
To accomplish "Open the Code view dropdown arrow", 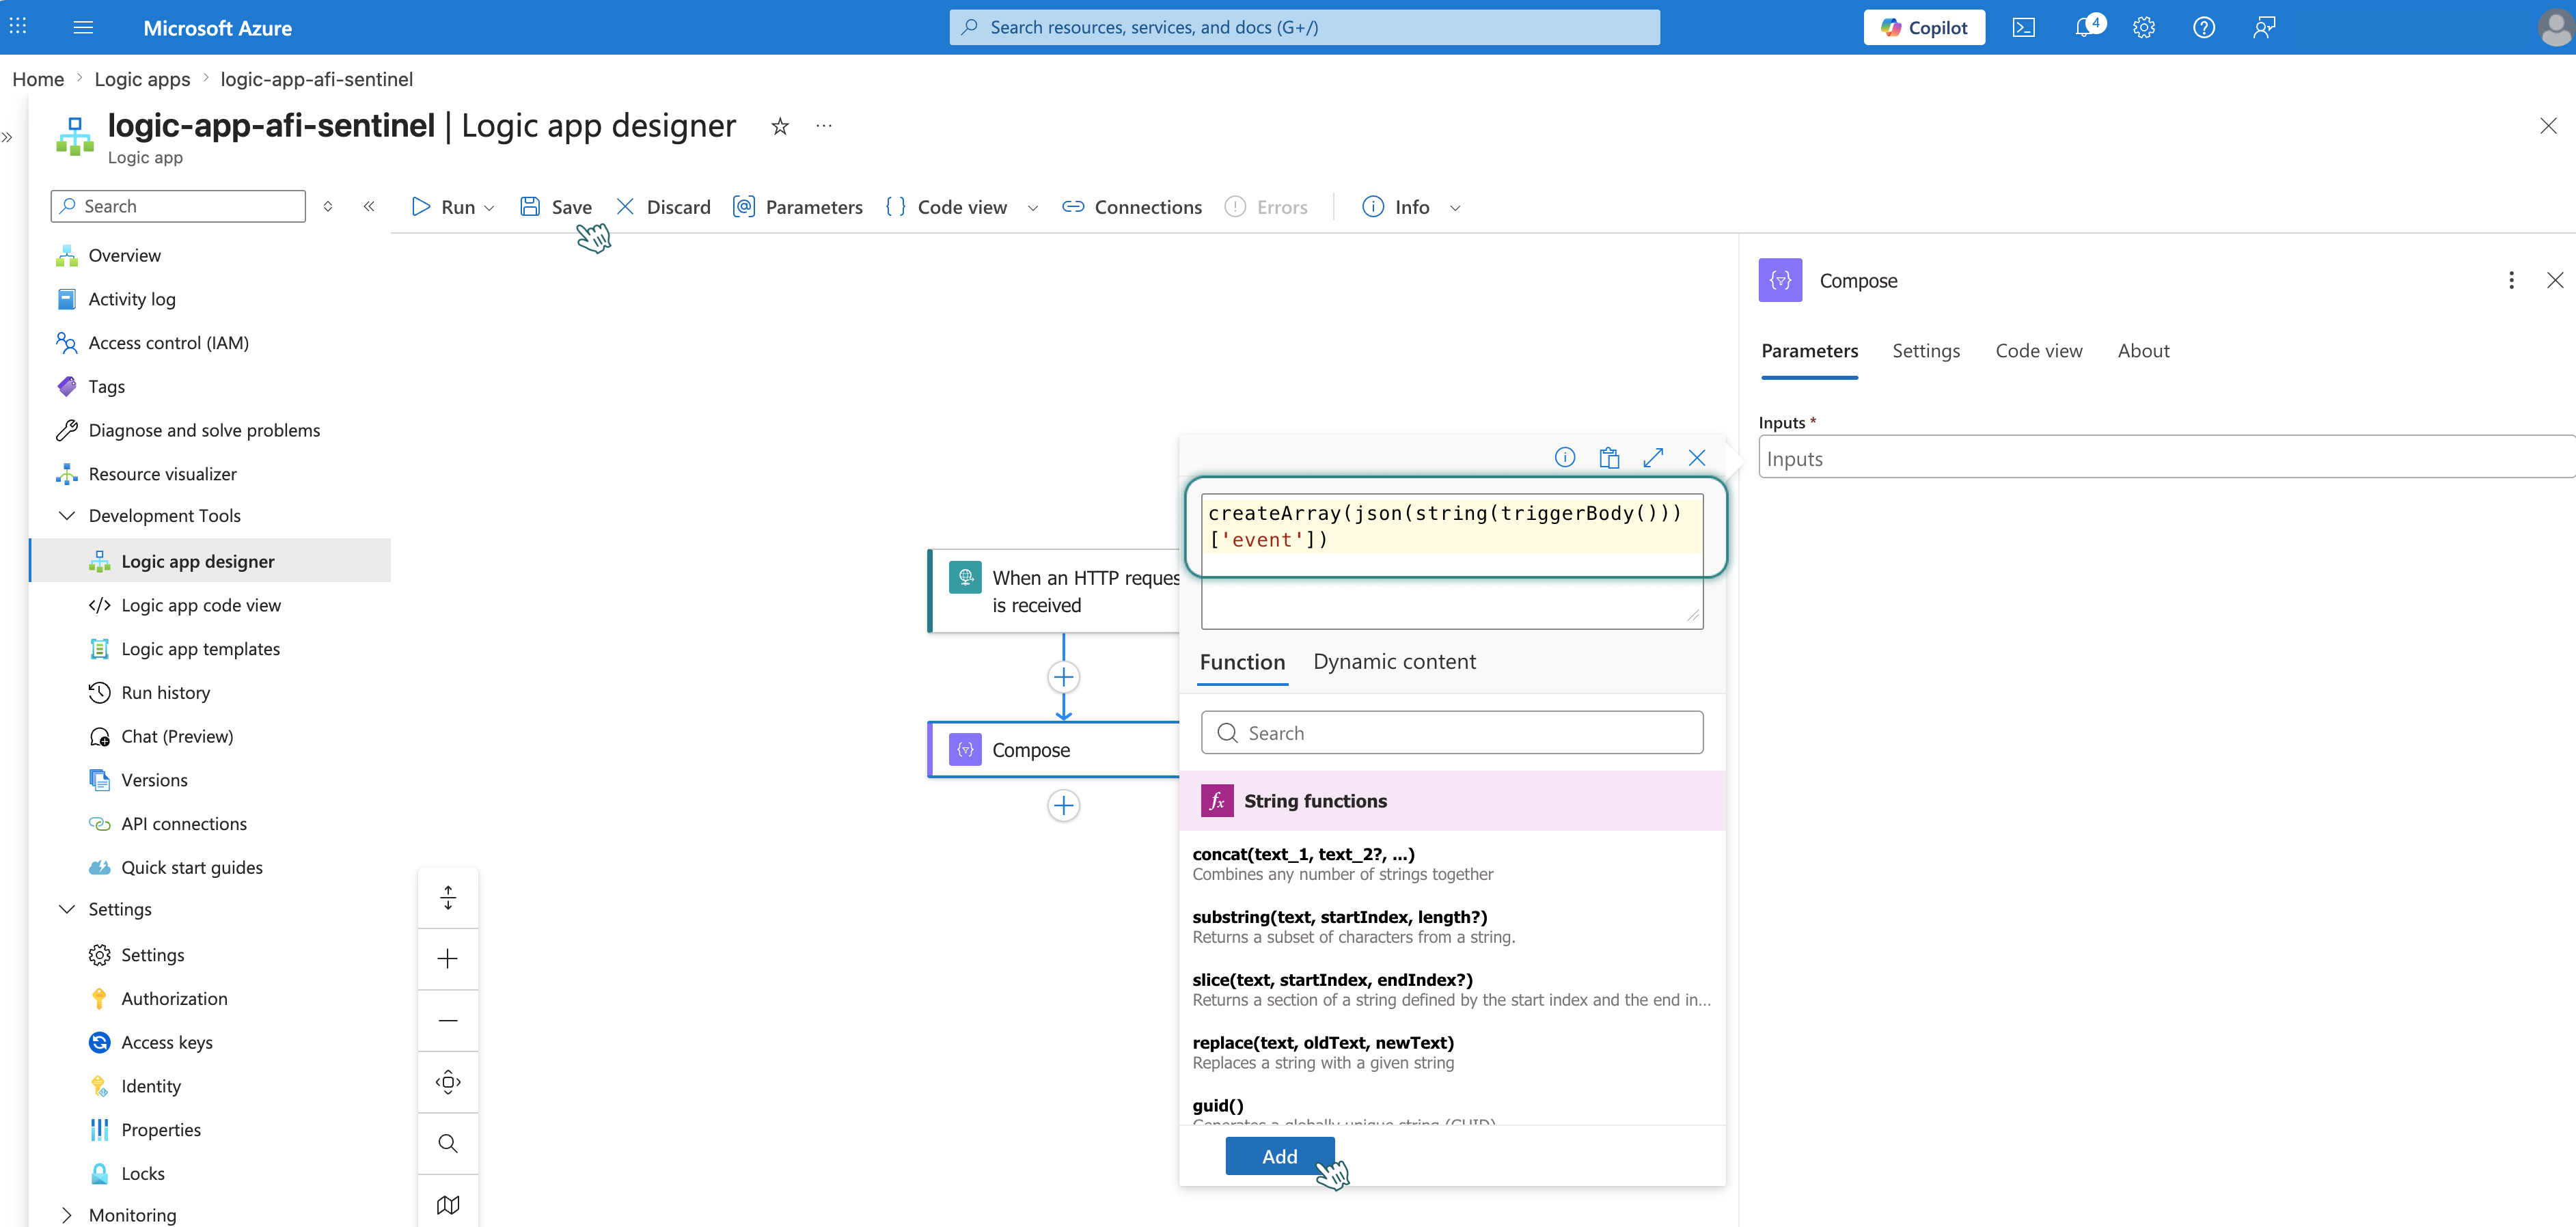I will (x=1033, y=208).
